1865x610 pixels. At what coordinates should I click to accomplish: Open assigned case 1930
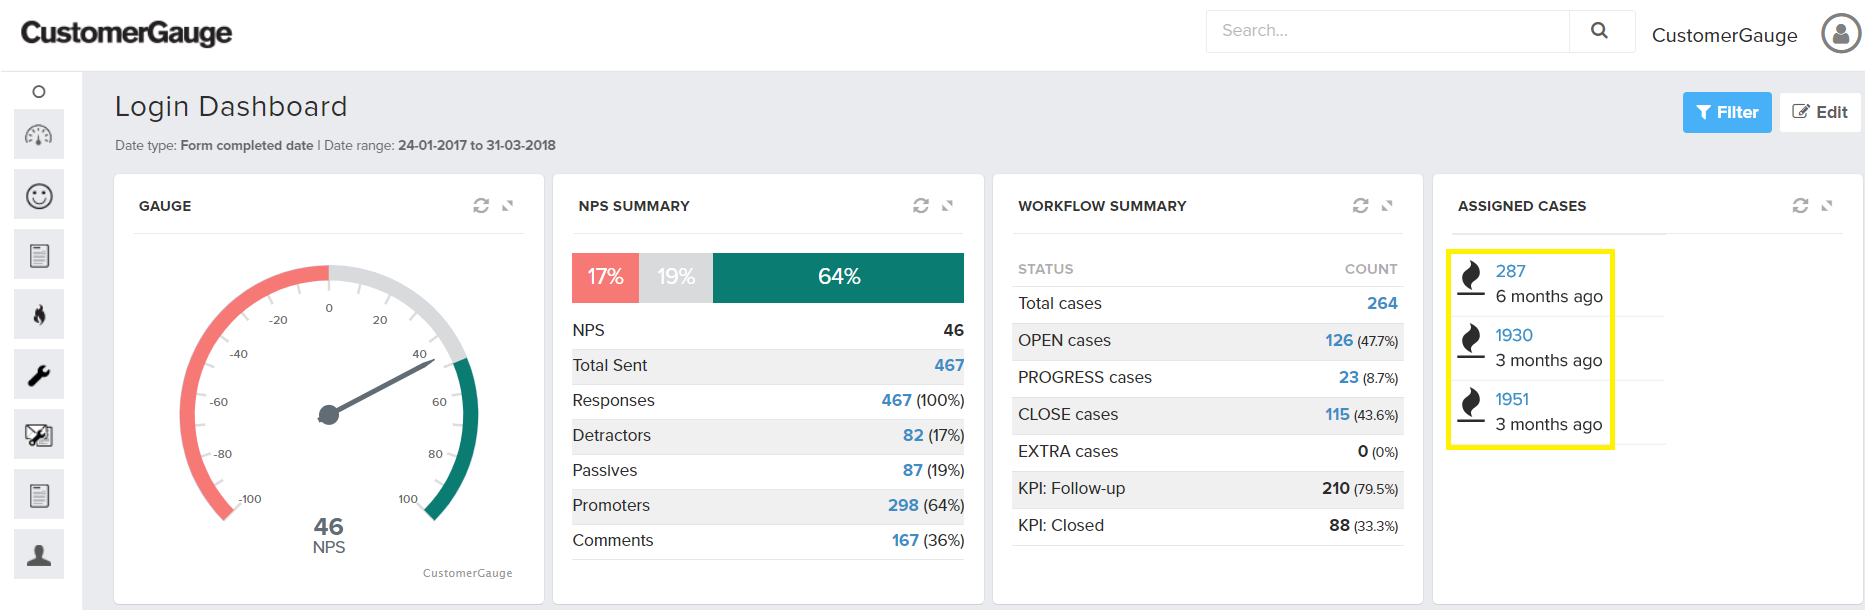1514,335
